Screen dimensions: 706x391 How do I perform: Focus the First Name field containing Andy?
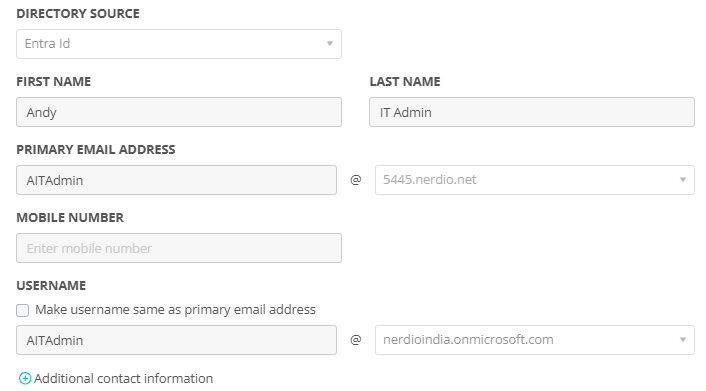pos(179,112)
